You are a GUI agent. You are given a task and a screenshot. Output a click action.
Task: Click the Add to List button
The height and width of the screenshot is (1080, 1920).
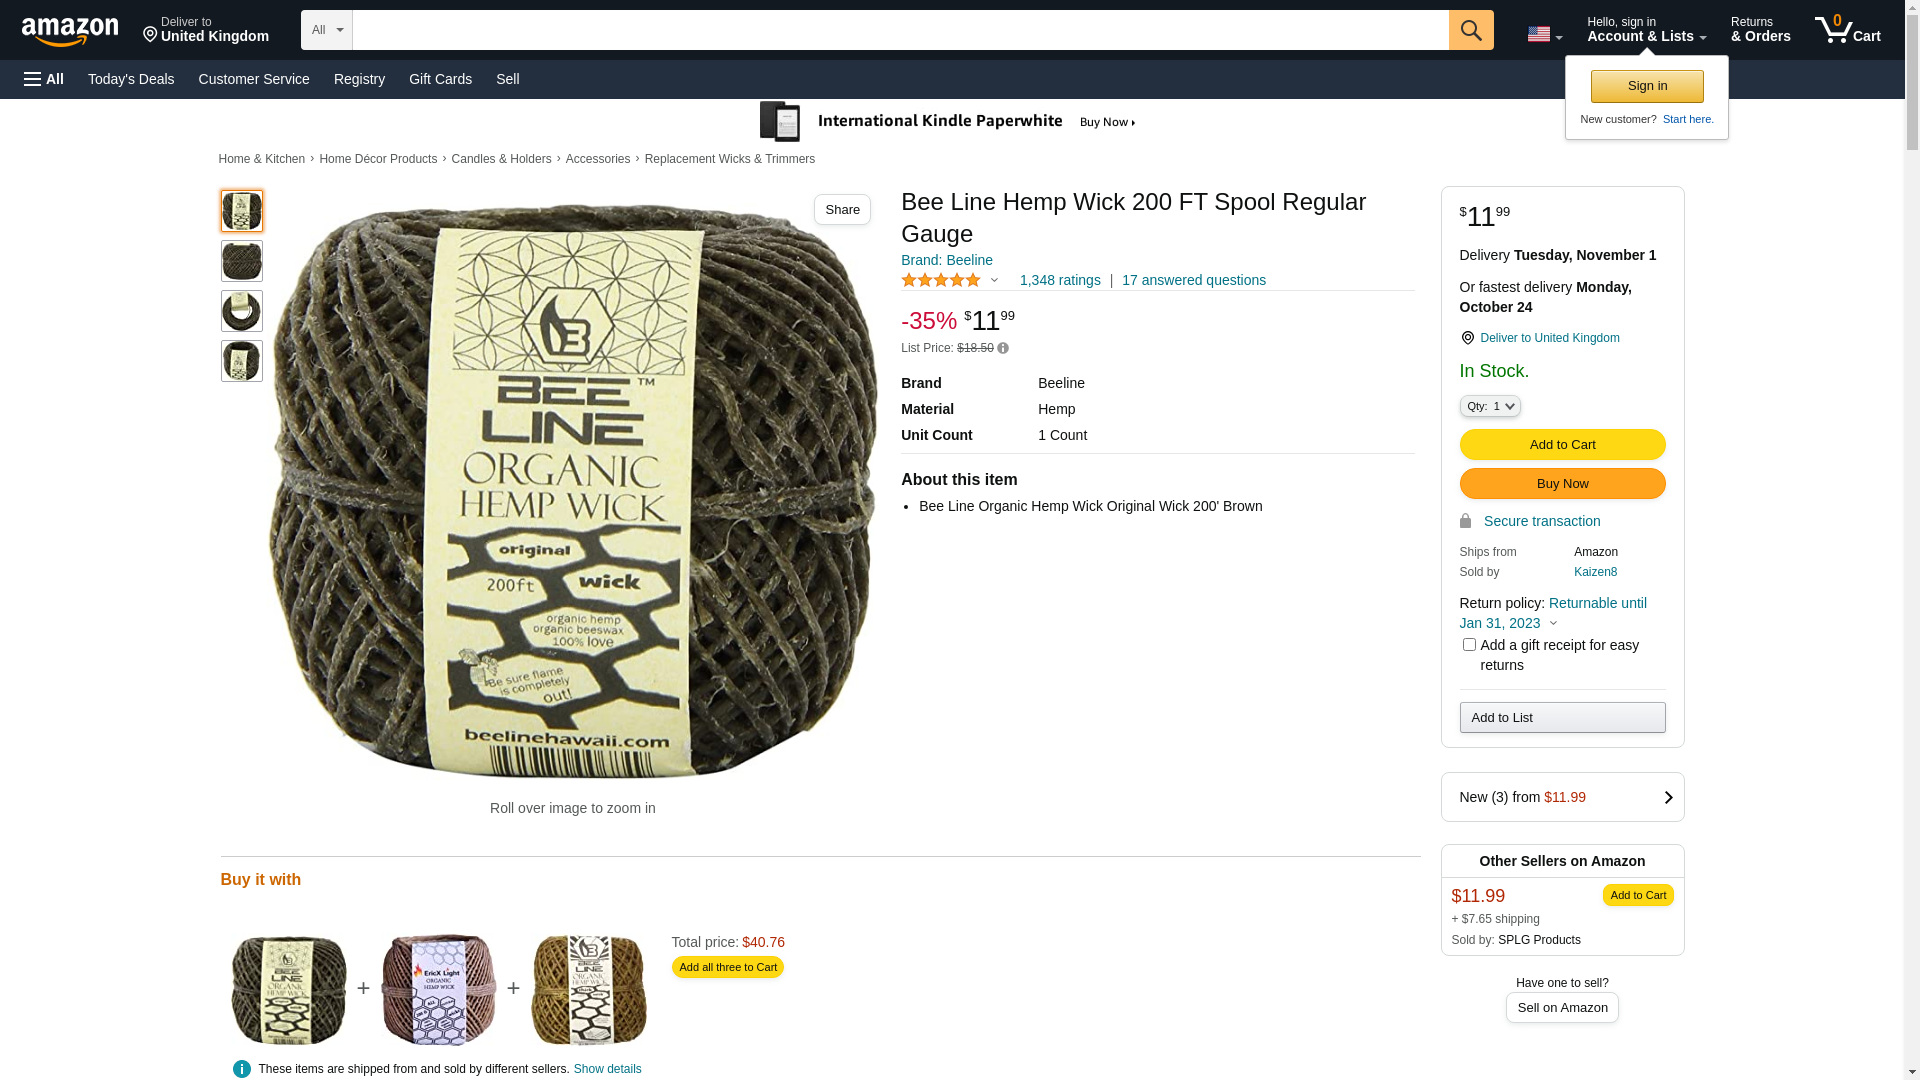(1562, 718)
